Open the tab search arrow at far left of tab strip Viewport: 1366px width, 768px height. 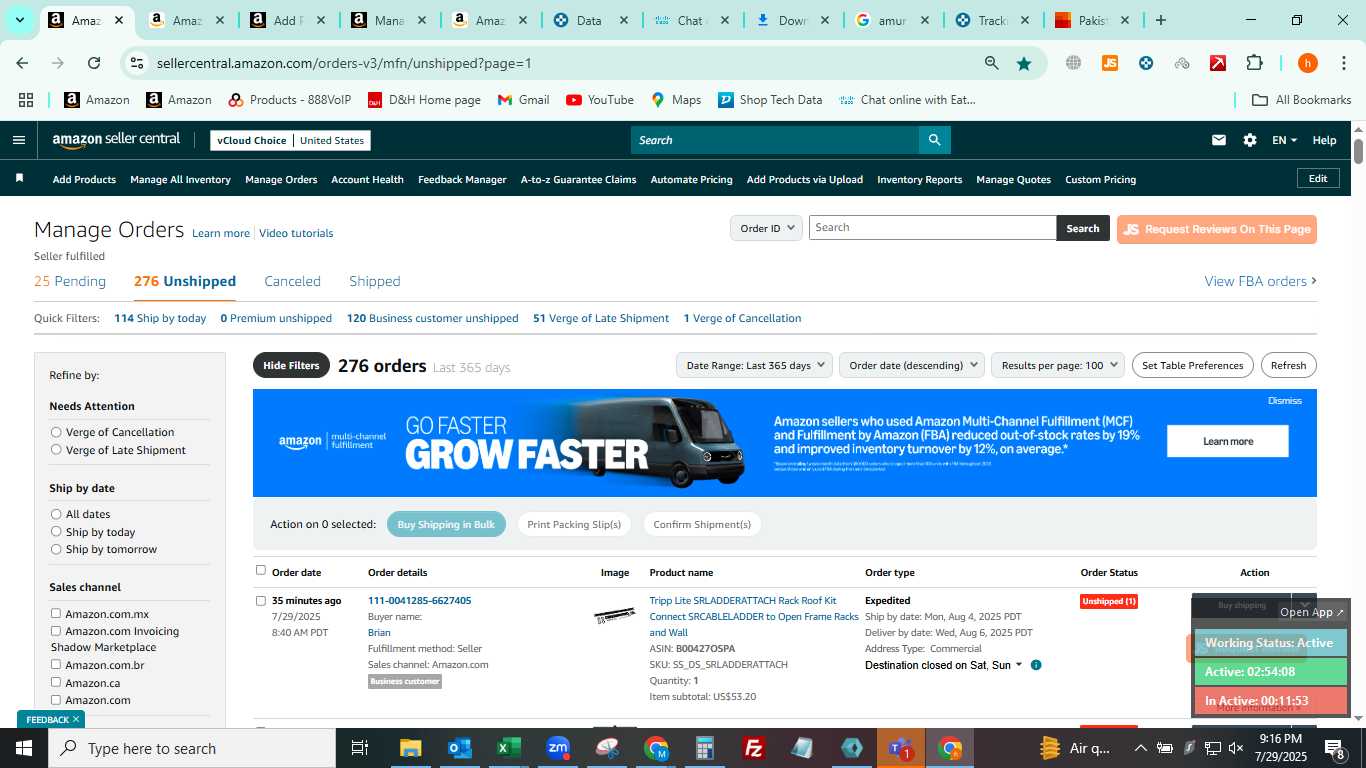click(x=19, y=20)
